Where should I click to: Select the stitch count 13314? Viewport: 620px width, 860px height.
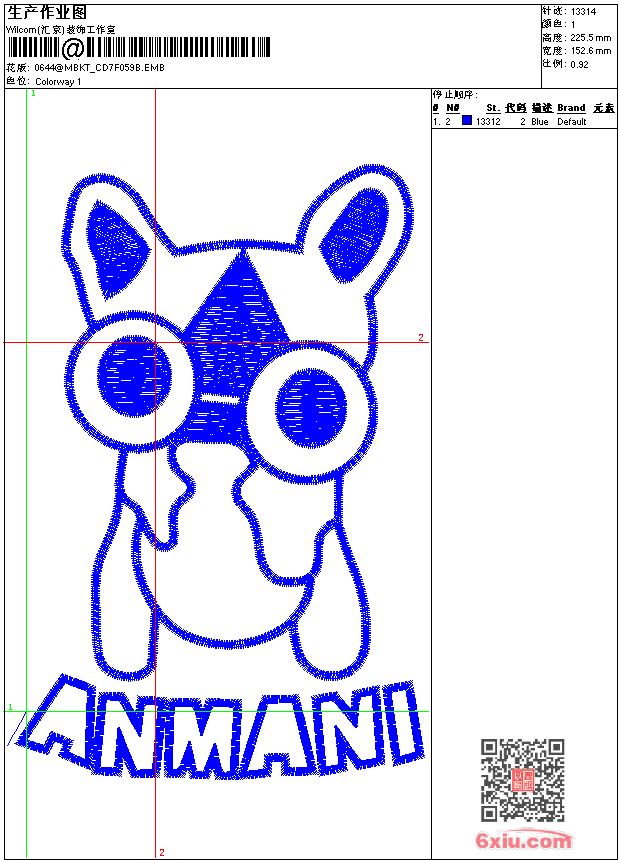[583, 12]
